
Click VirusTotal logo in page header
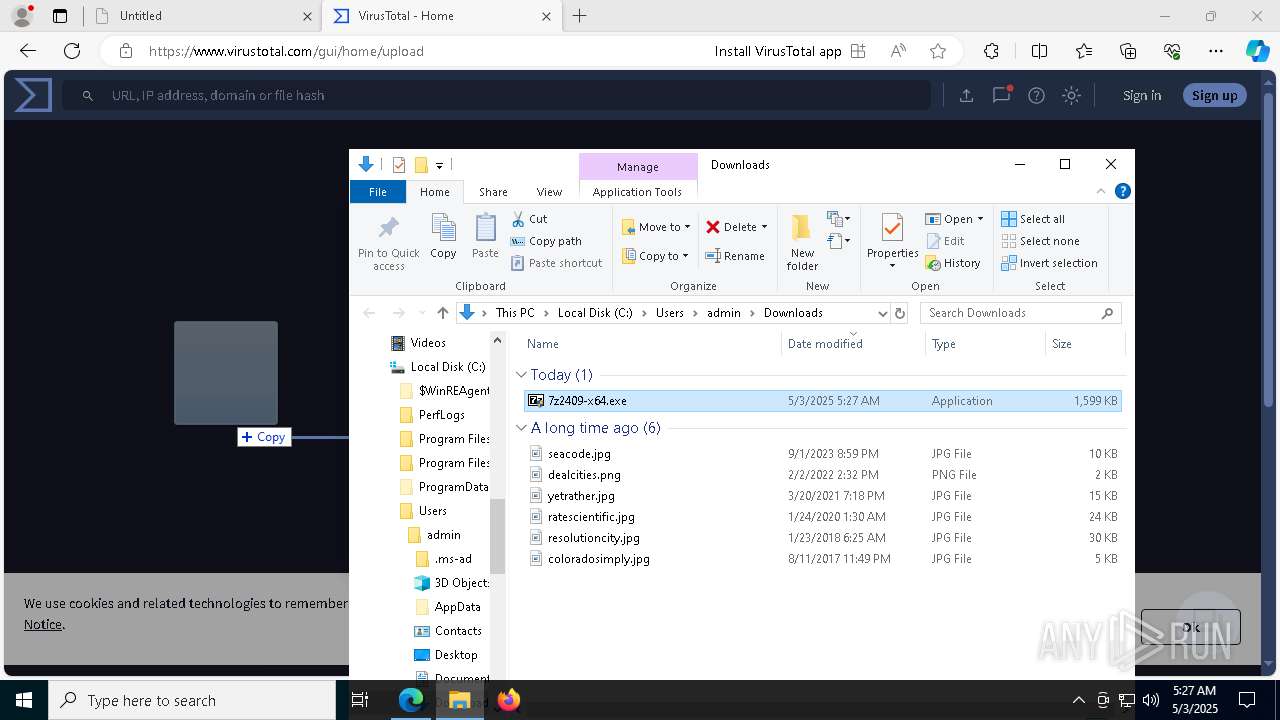pos(33,95)
